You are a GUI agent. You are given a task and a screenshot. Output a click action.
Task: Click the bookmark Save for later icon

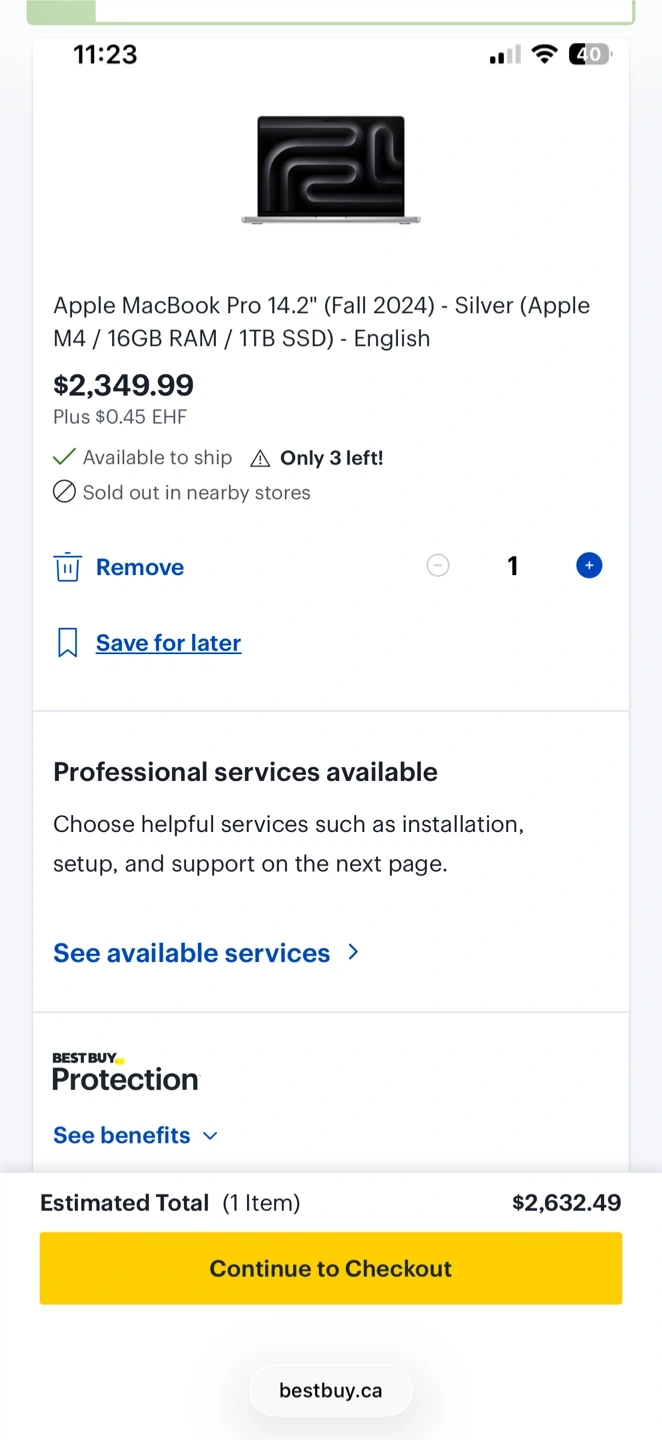coord(67,643)
